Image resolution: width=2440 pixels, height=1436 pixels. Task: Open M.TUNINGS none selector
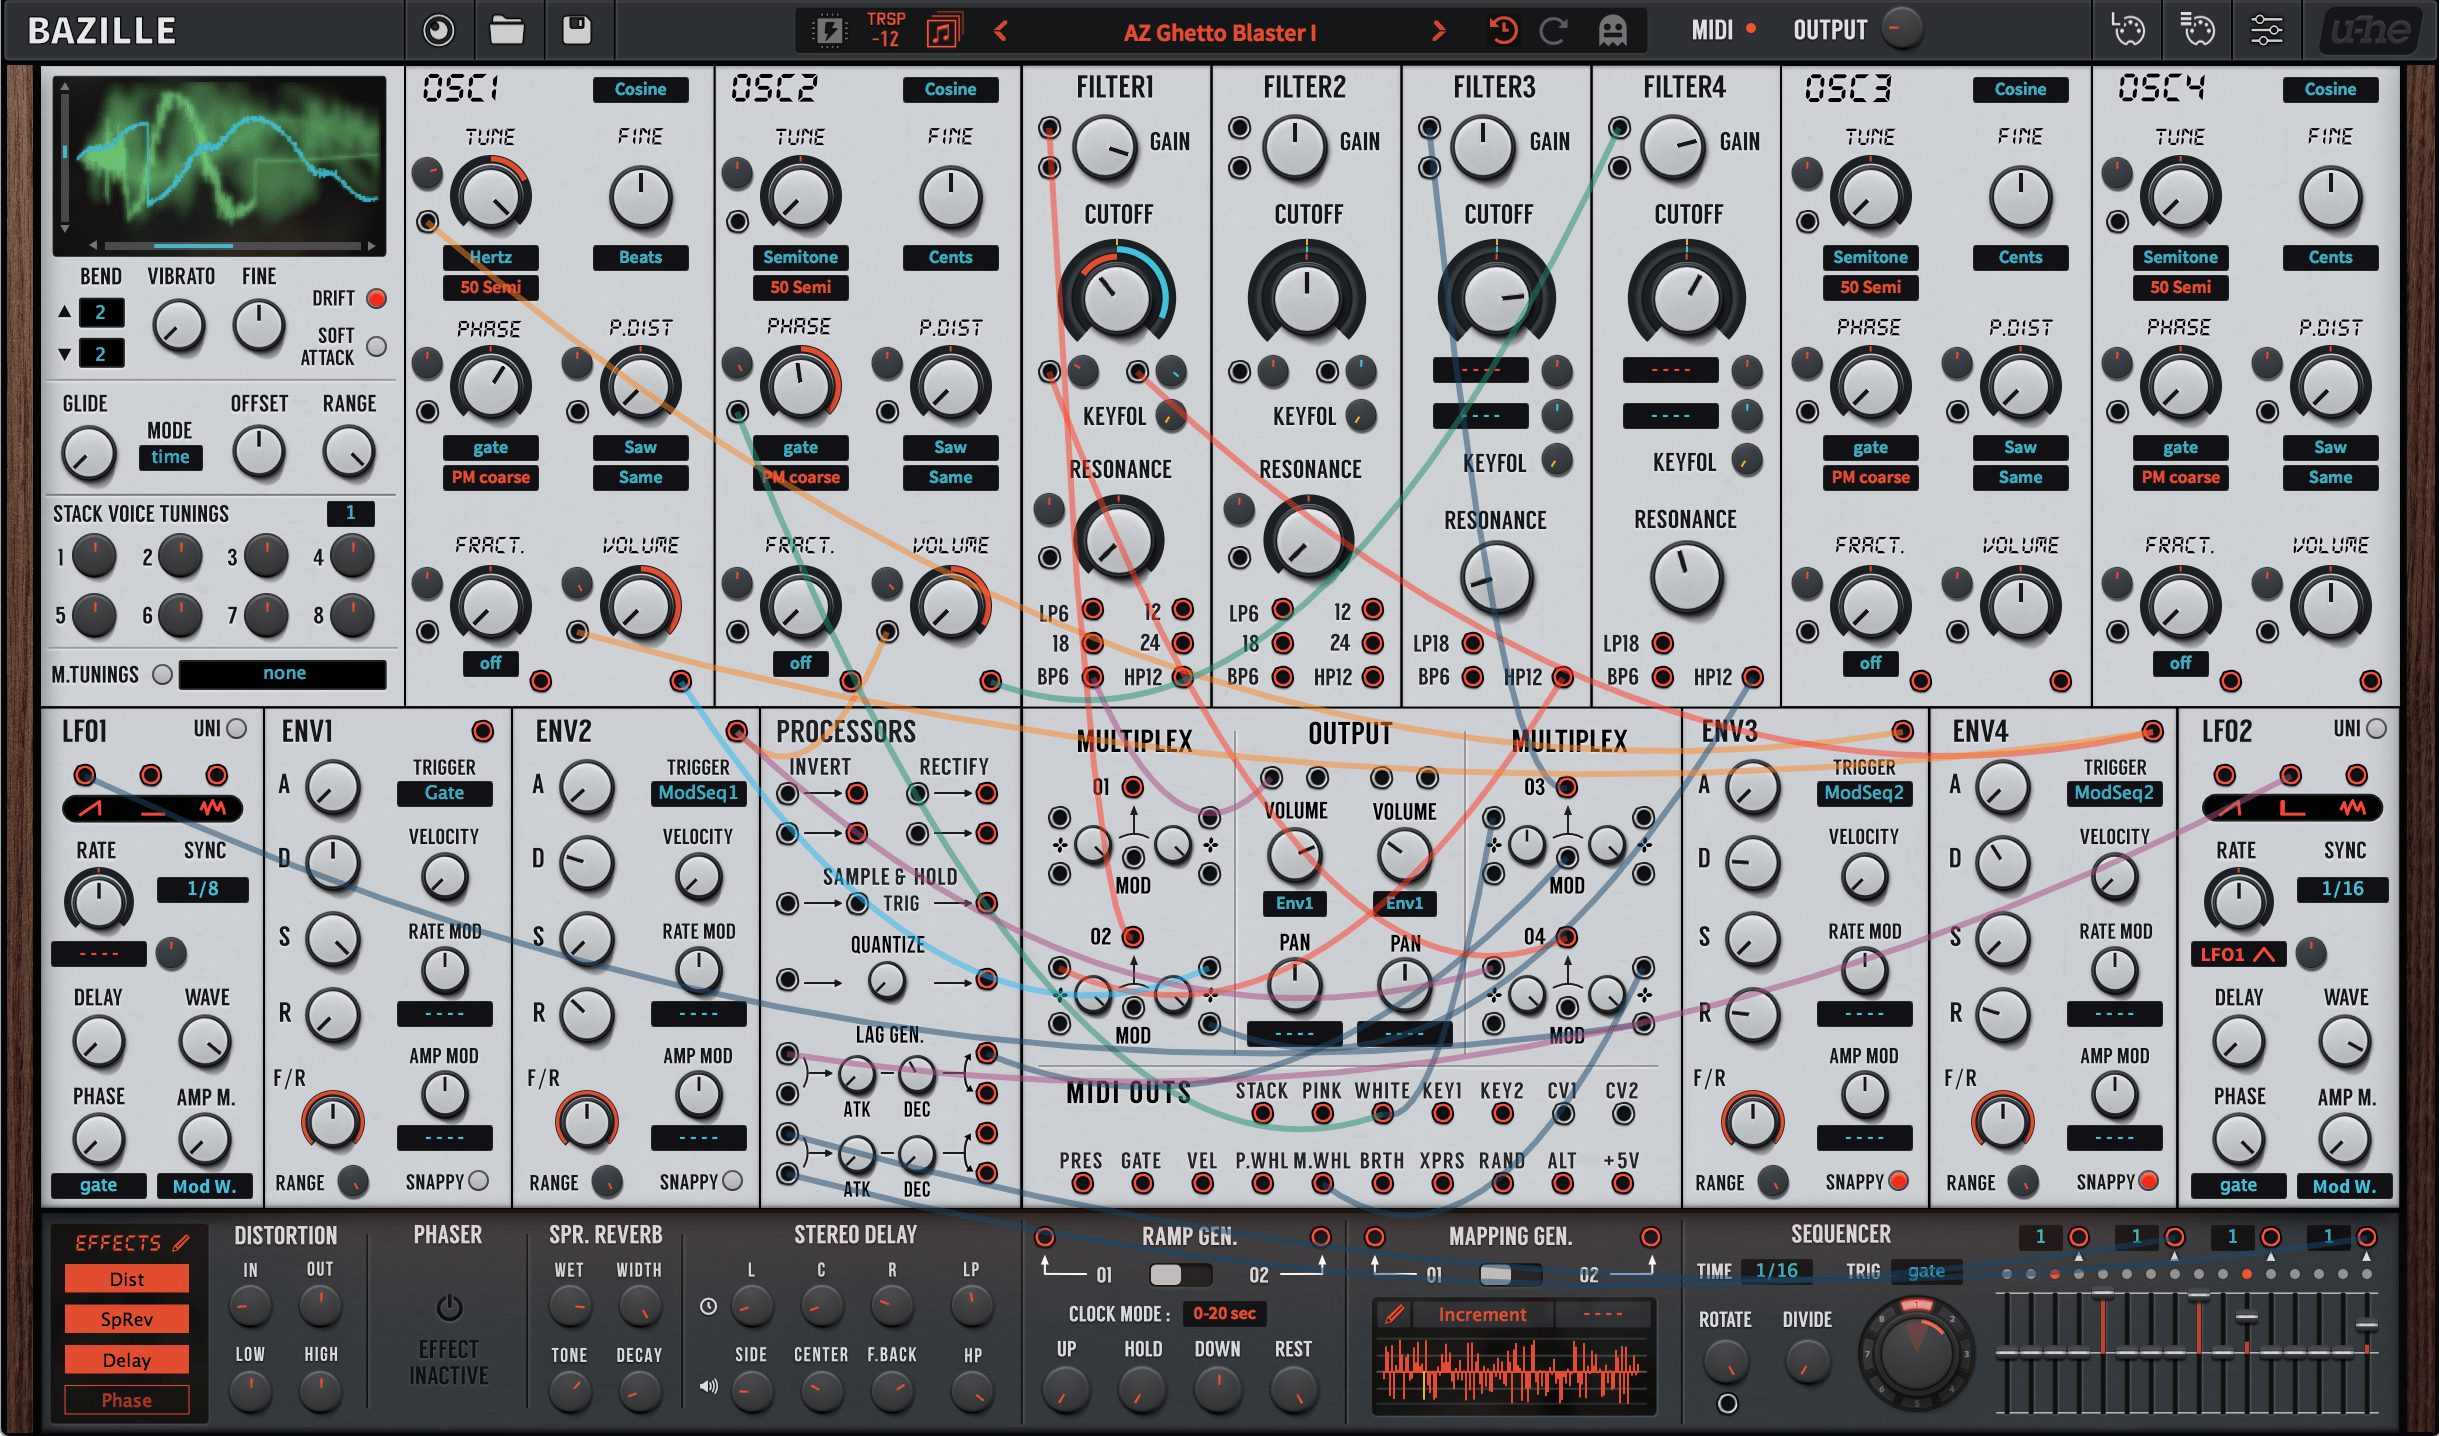pyautogui.click(x=283, y=674)
